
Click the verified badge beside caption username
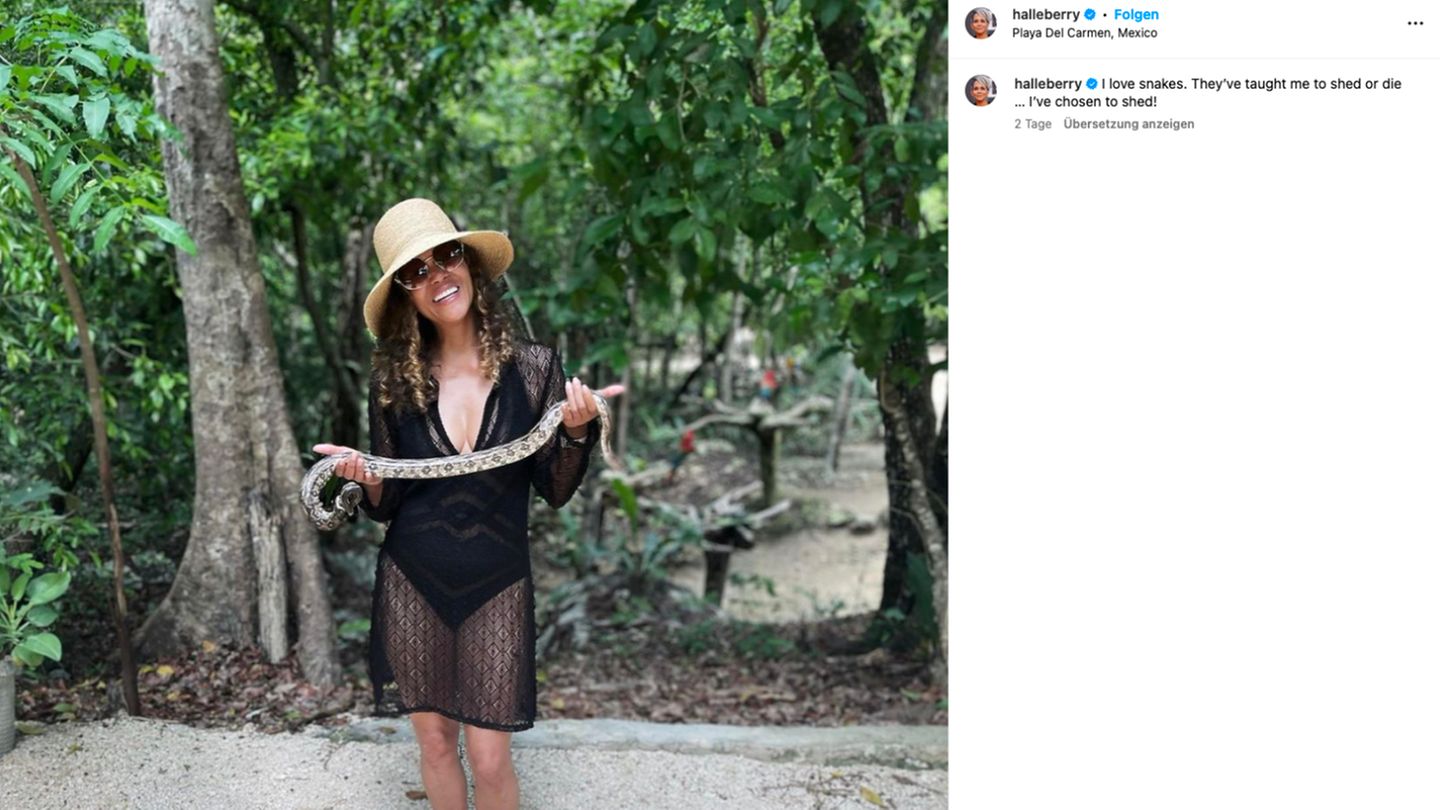1092,84
